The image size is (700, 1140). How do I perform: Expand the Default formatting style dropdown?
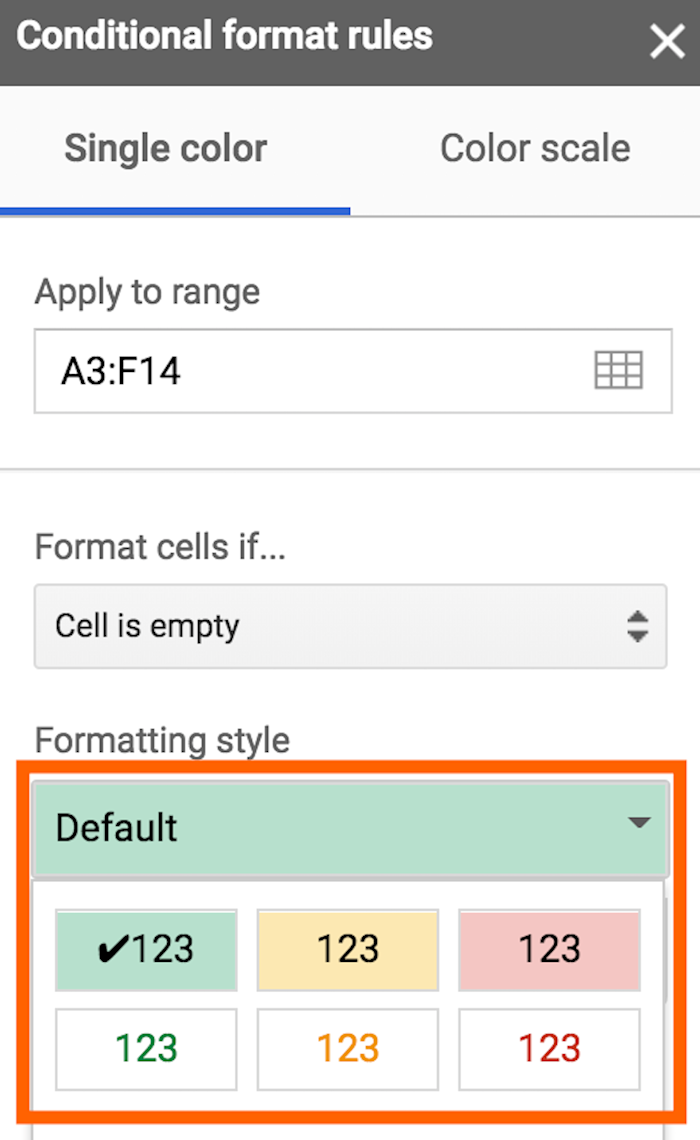pyautogui.click(x=350, y=828)
